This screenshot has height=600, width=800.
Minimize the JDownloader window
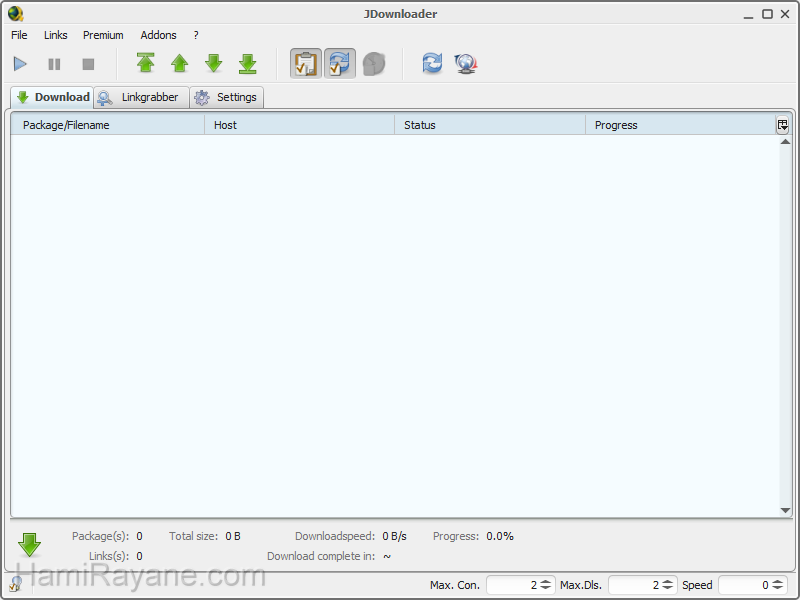pyautogui.click(x=748, y=15)
